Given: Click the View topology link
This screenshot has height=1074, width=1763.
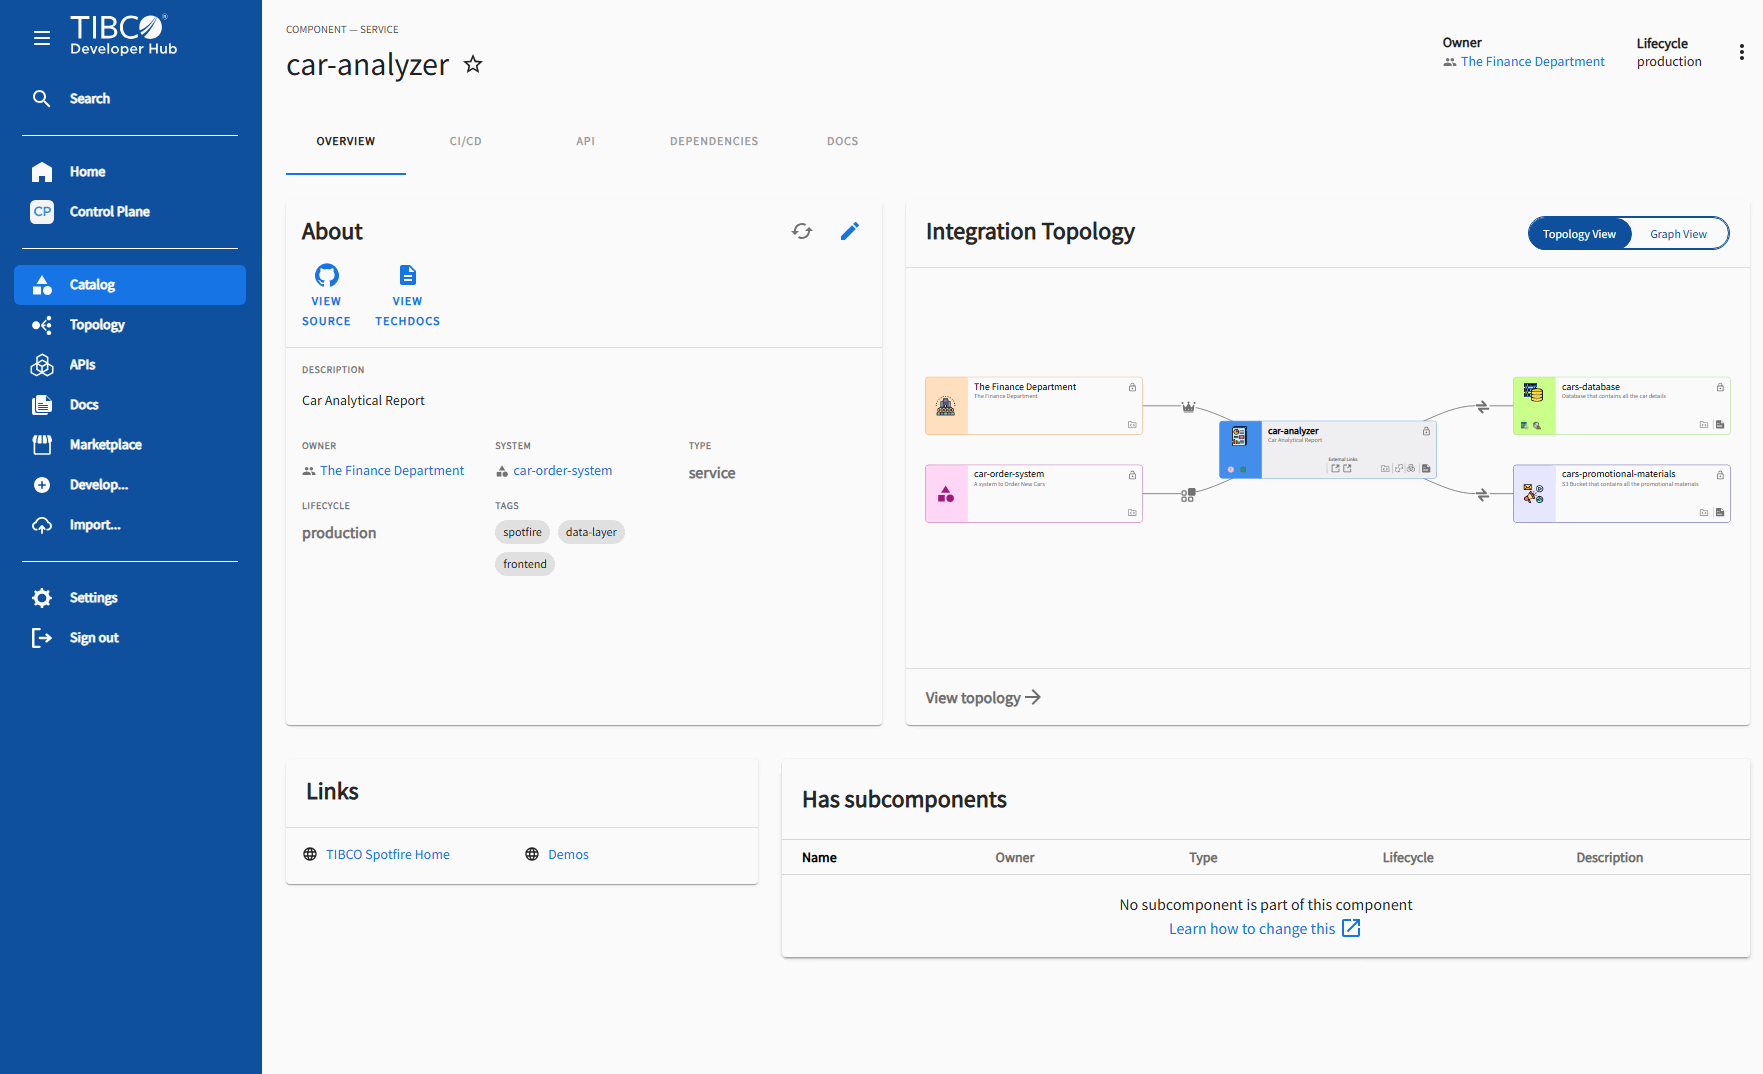Looking at the screenshot, I should pos(983,698).
